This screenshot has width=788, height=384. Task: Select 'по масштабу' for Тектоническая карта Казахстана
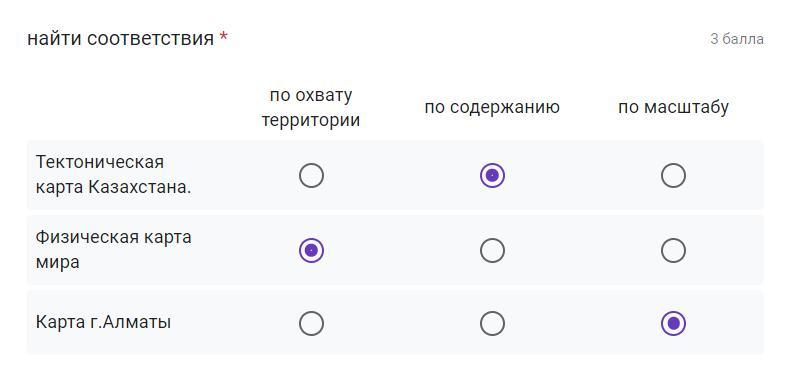(673, 176)
